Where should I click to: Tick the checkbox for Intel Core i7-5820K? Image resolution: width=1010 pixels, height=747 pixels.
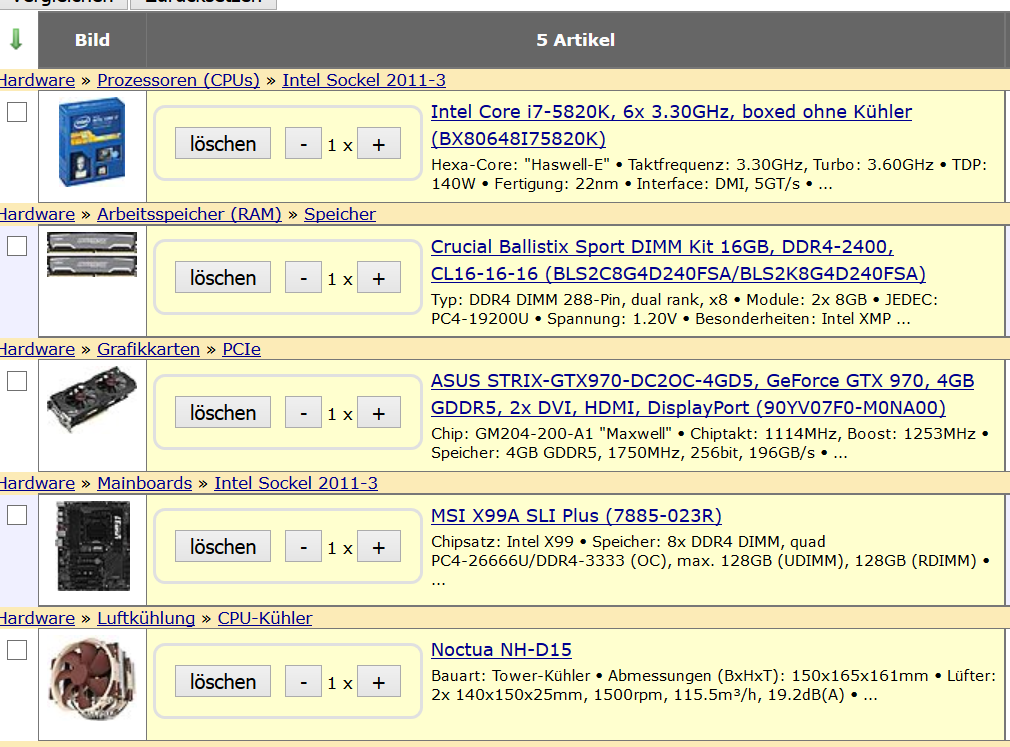click(17, 112)
